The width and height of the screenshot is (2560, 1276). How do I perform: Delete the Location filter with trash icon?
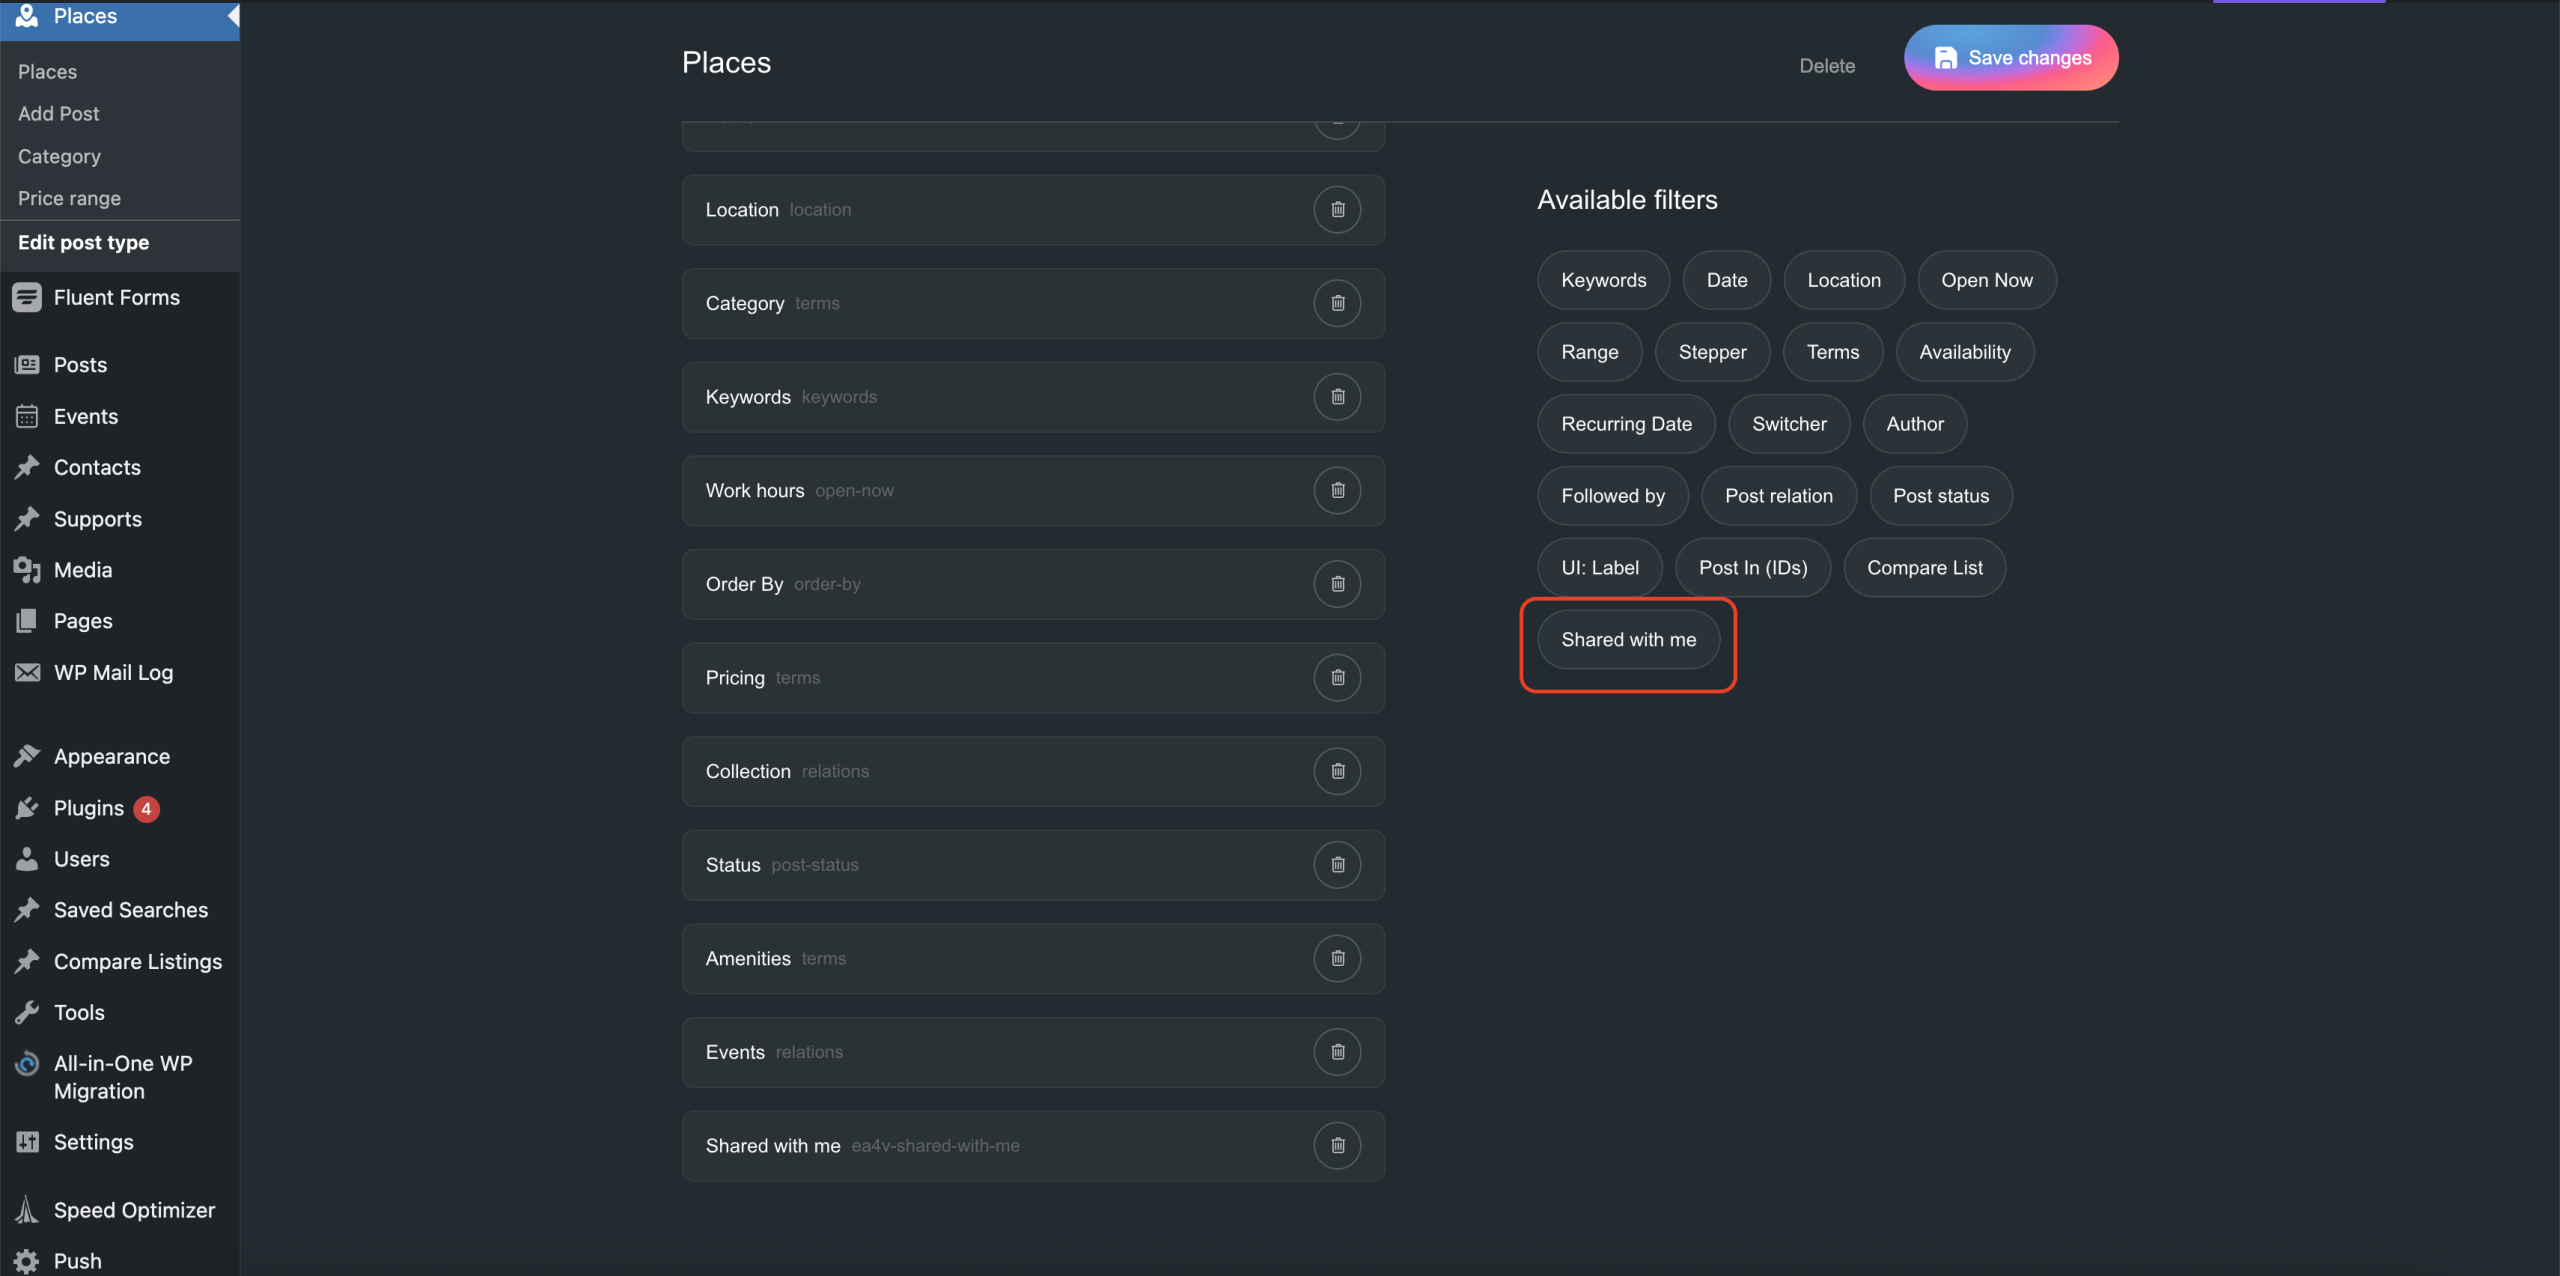(x=1337, y=210)
